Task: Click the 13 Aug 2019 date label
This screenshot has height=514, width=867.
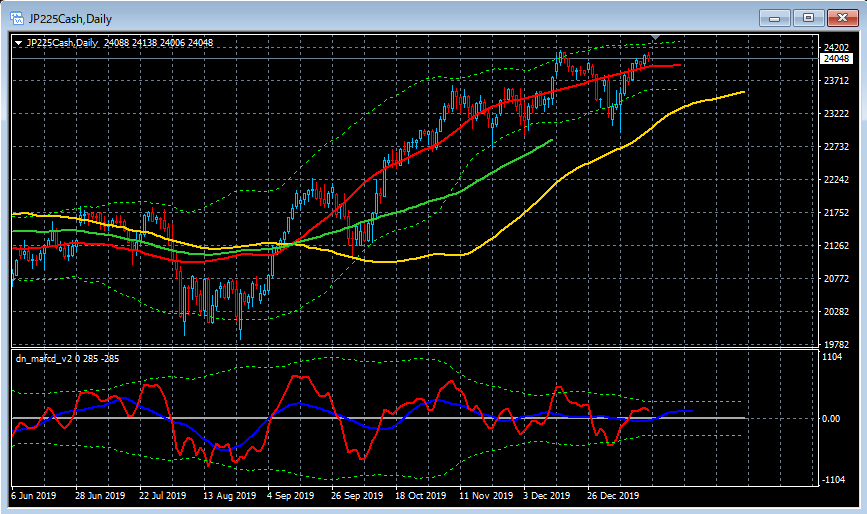Action: pos(229,496)
